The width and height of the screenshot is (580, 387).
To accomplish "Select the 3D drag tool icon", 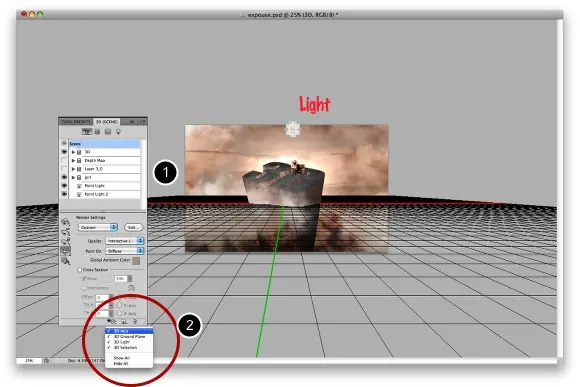I will tap(65, 241).
